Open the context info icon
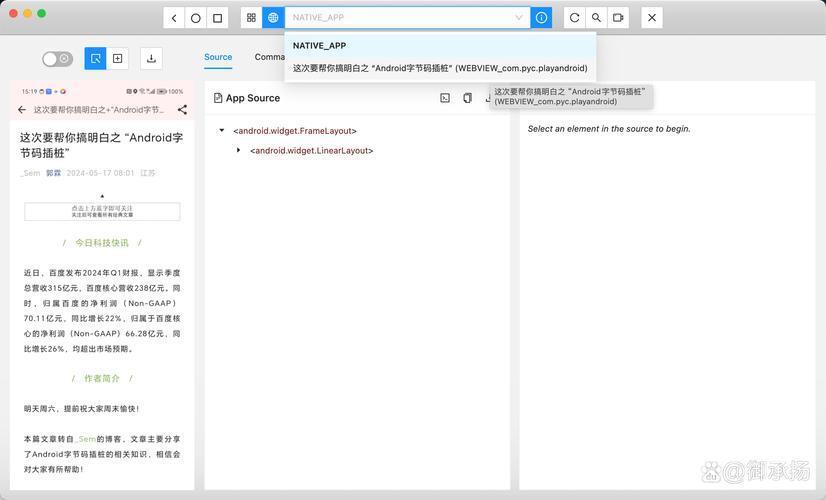Screen dimensions: 826x500 coord(541,18)
